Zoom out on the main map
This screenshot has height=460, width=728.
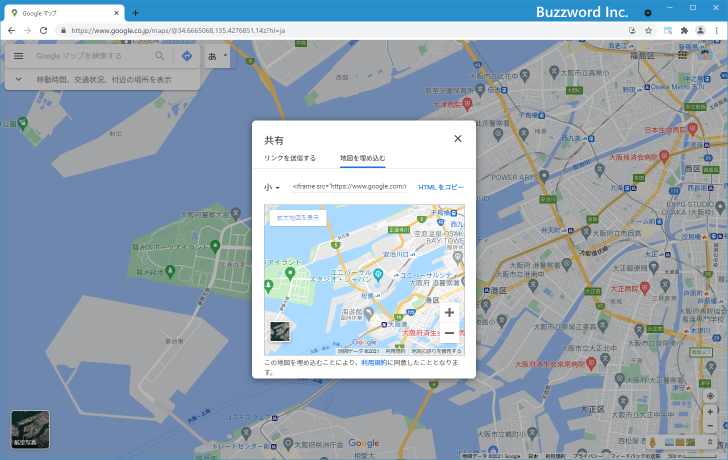pos(710,426)
